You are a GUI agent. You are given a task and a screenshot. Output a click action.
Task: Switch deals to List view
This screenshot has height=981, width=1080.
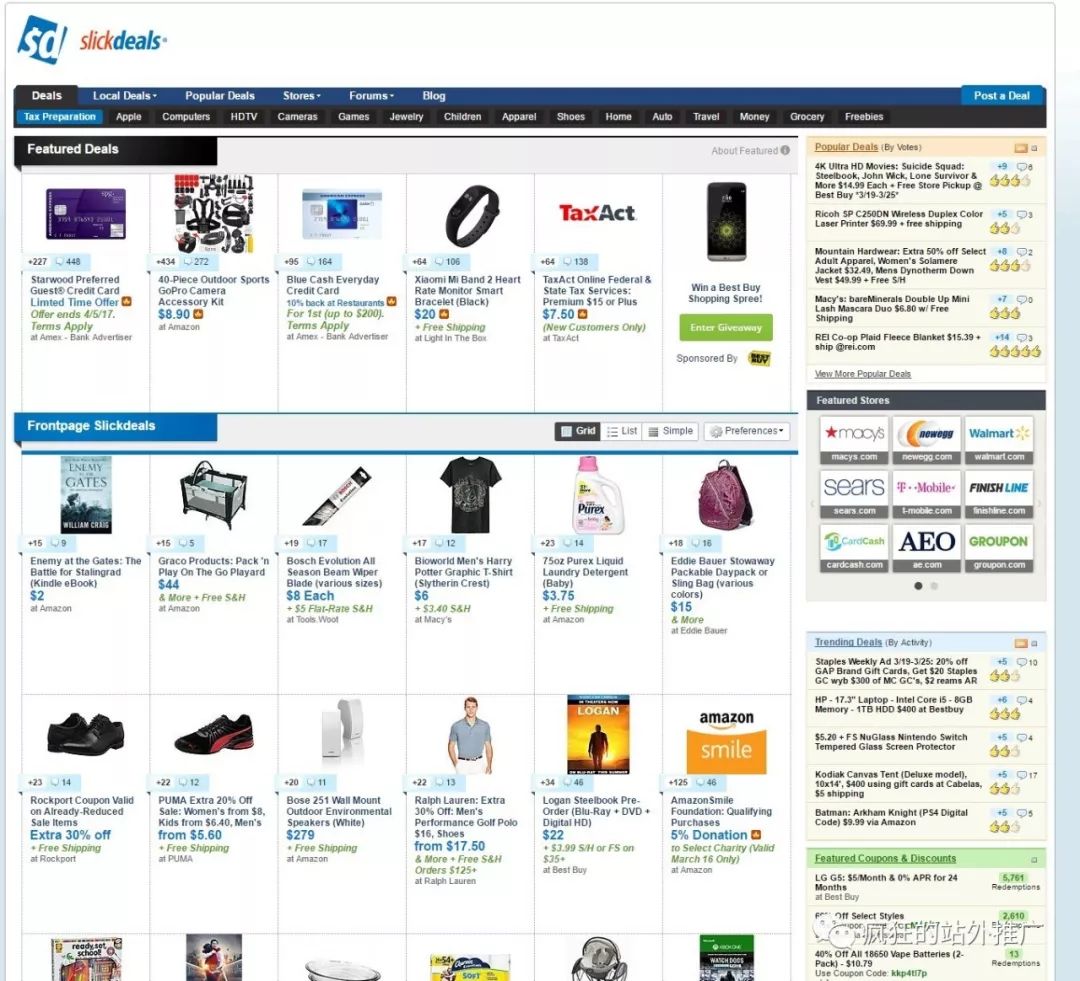point(622,431)
